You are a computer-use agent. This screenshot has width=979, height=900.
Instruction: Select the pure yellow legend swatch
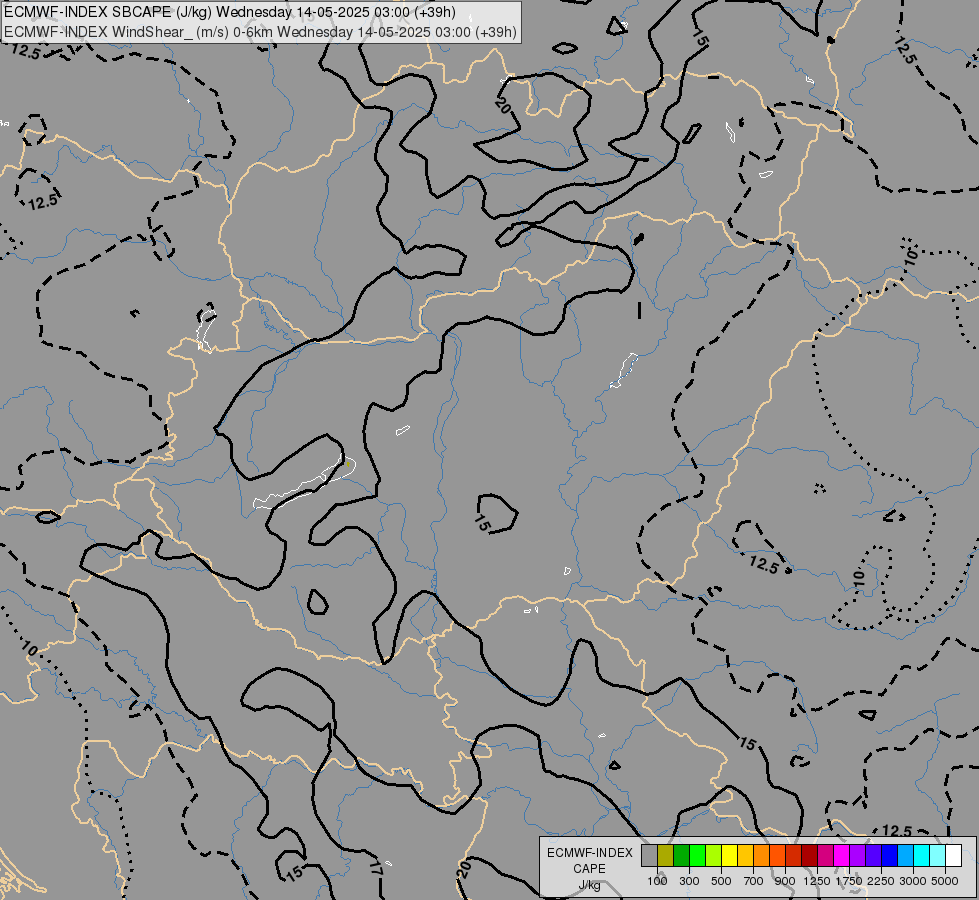click(729, 856)
